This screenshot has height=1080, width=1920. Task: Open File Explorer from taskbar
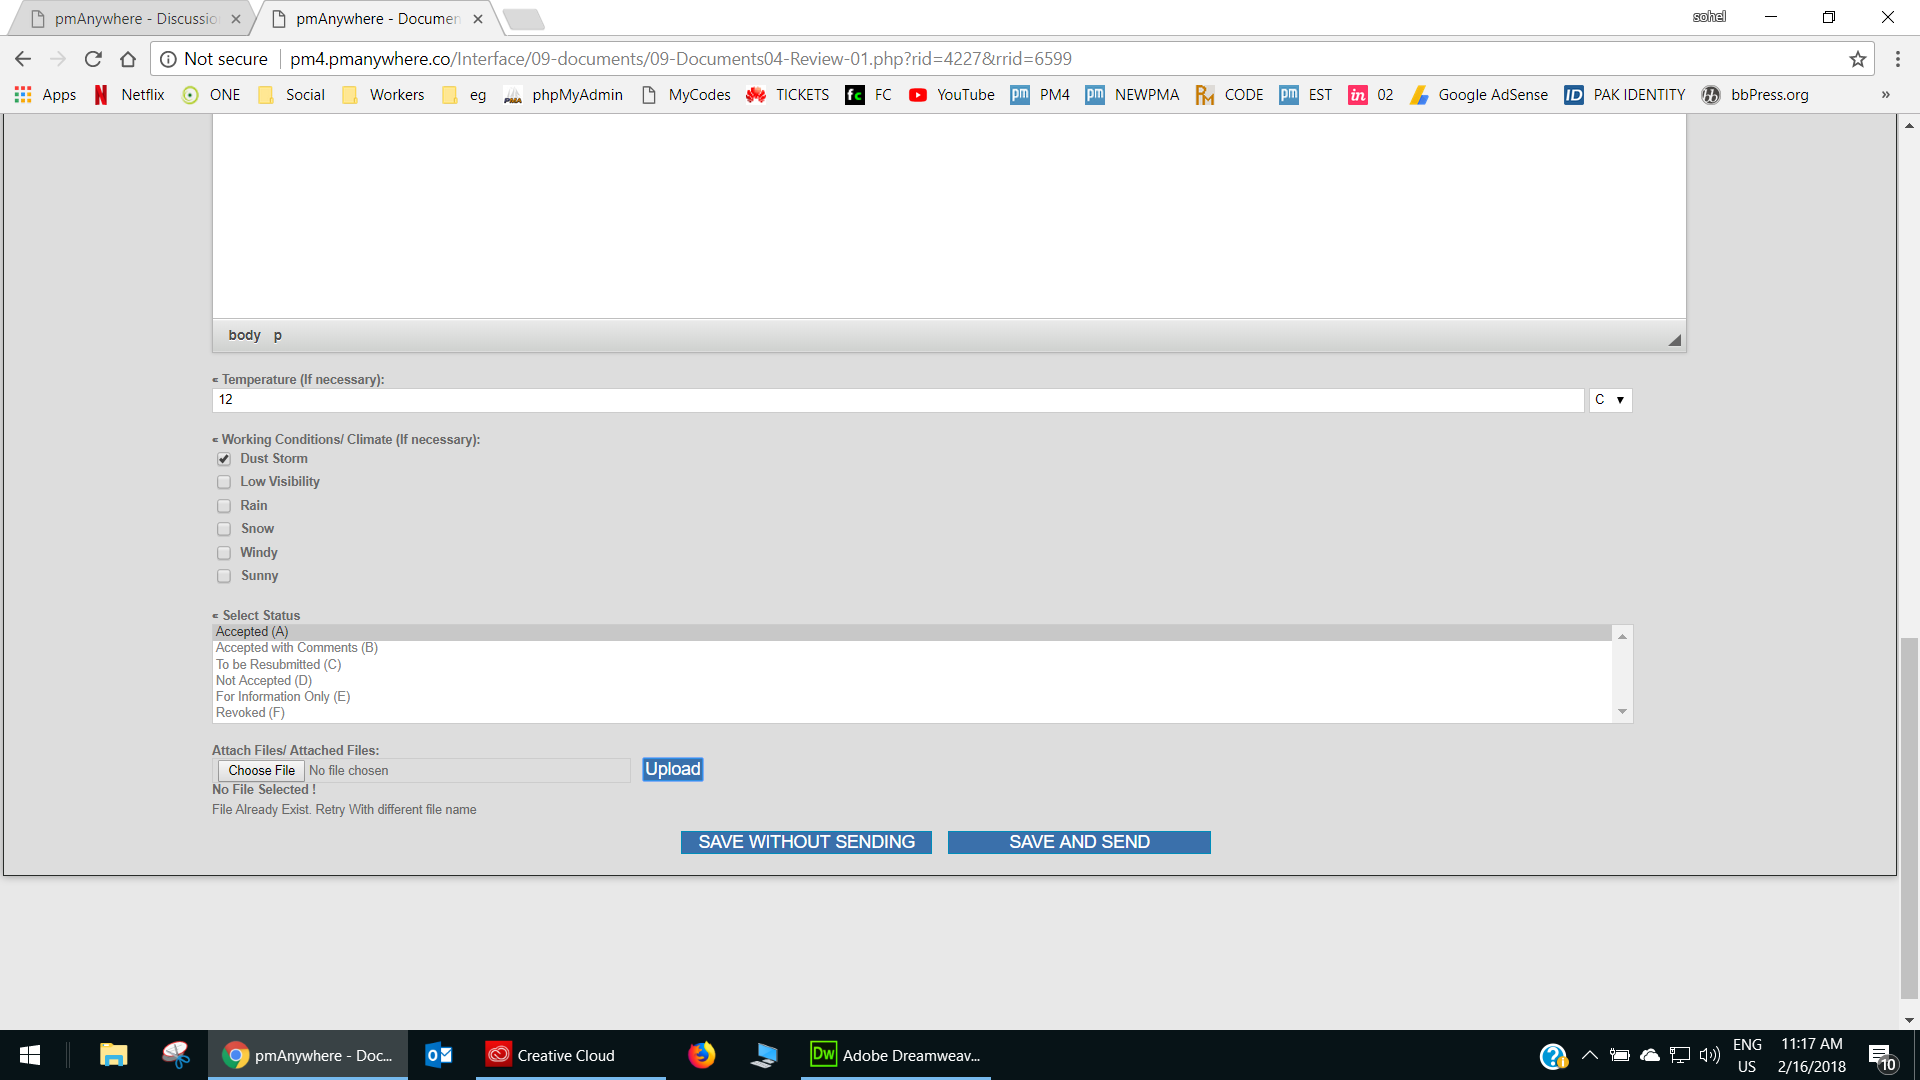pyautogui.click(x=113, y=1055)
